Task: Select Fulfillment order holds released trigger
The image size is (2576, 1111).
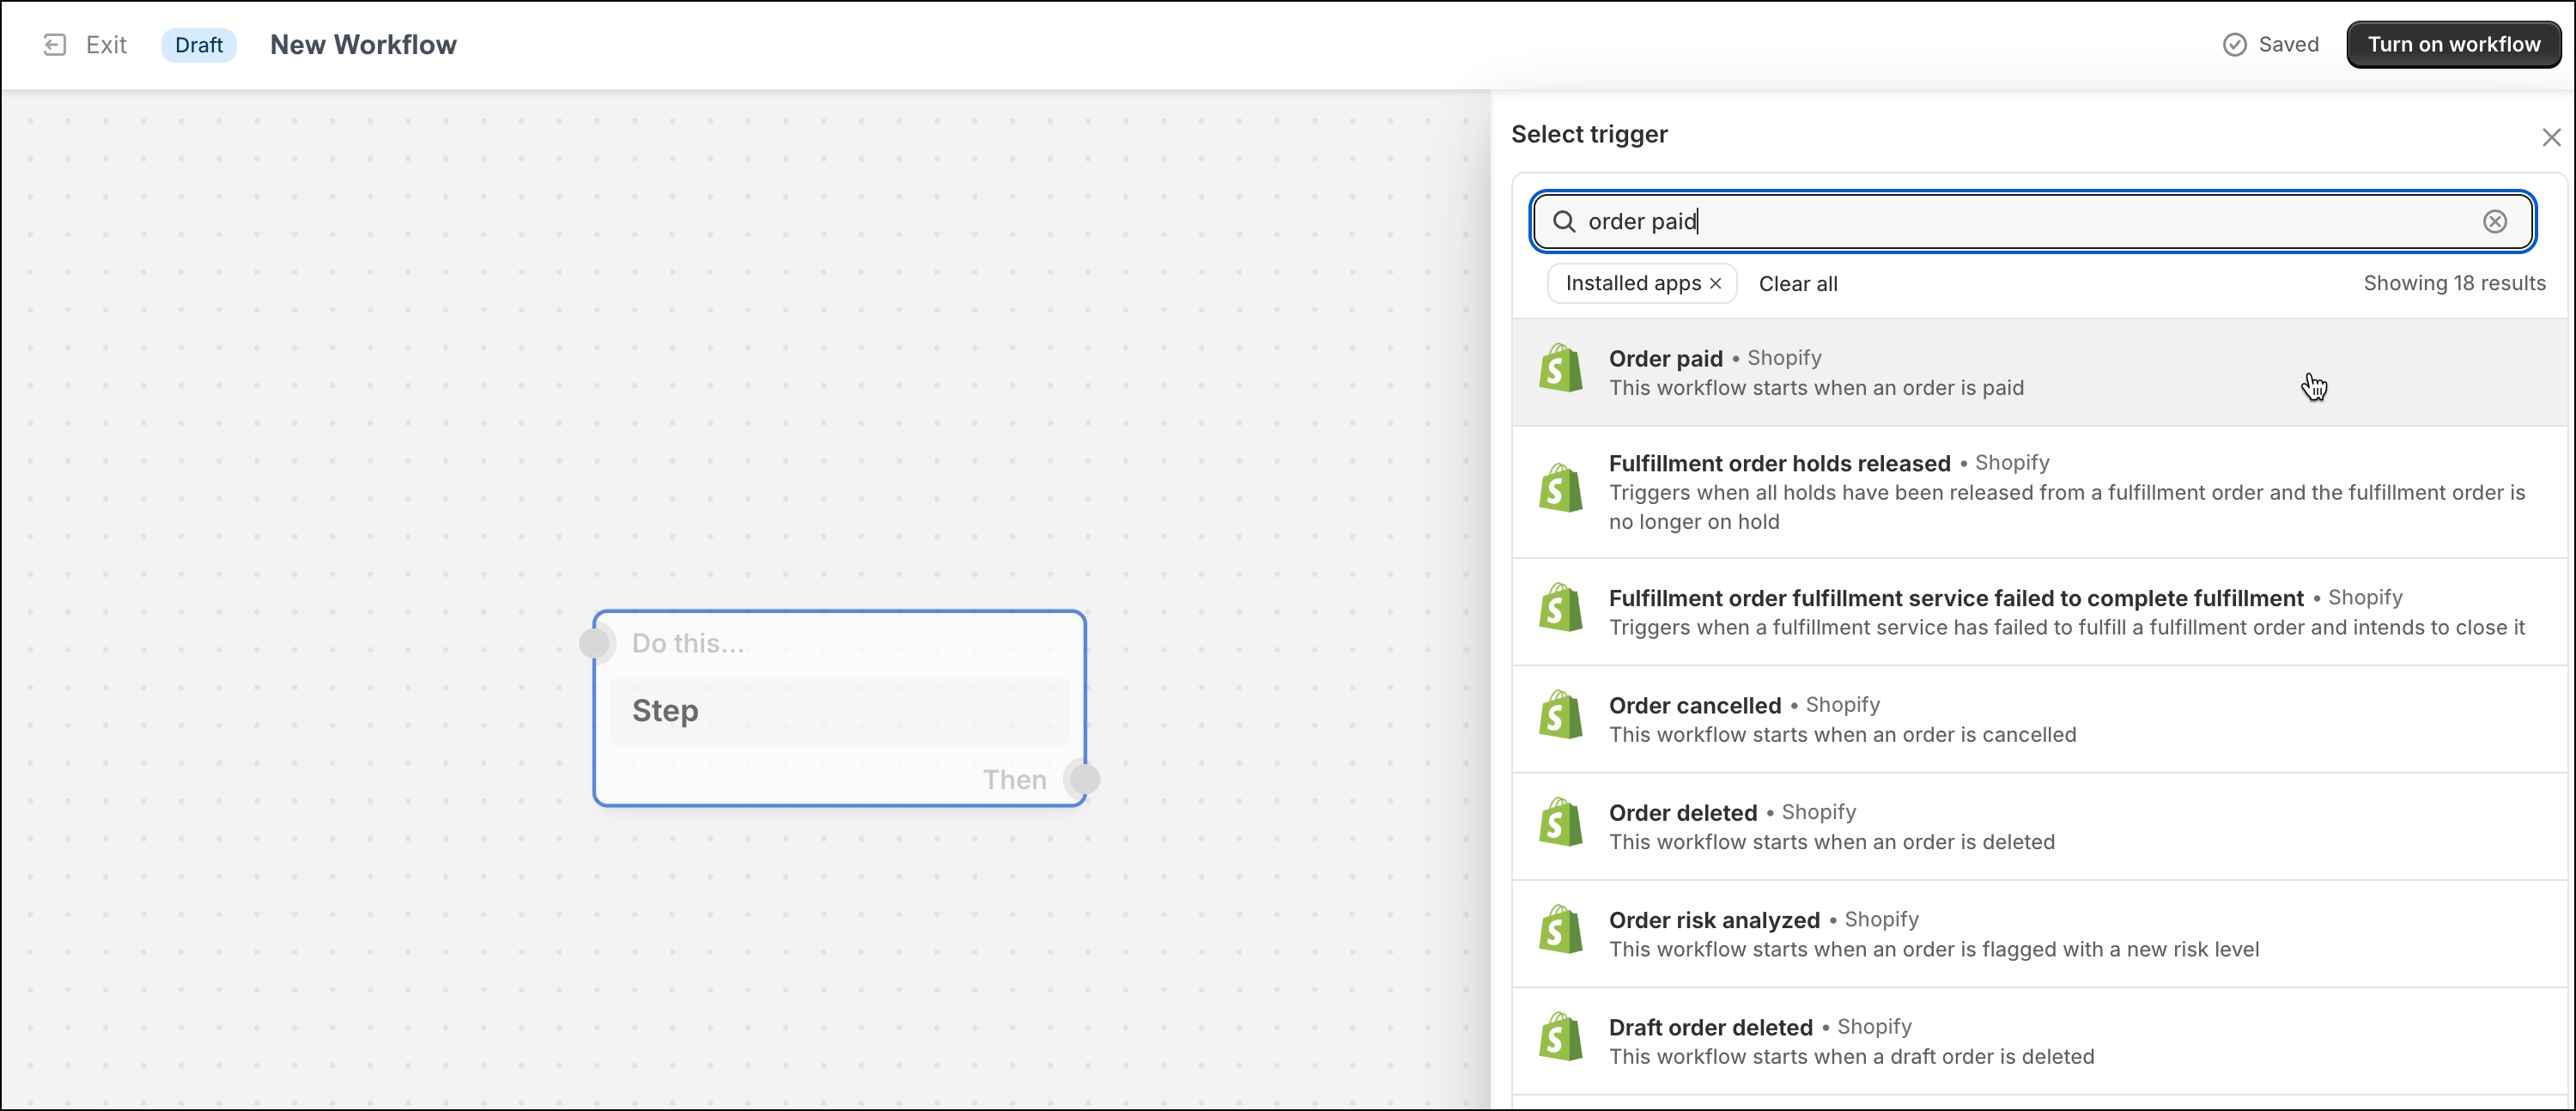Action: (2040, 492)
